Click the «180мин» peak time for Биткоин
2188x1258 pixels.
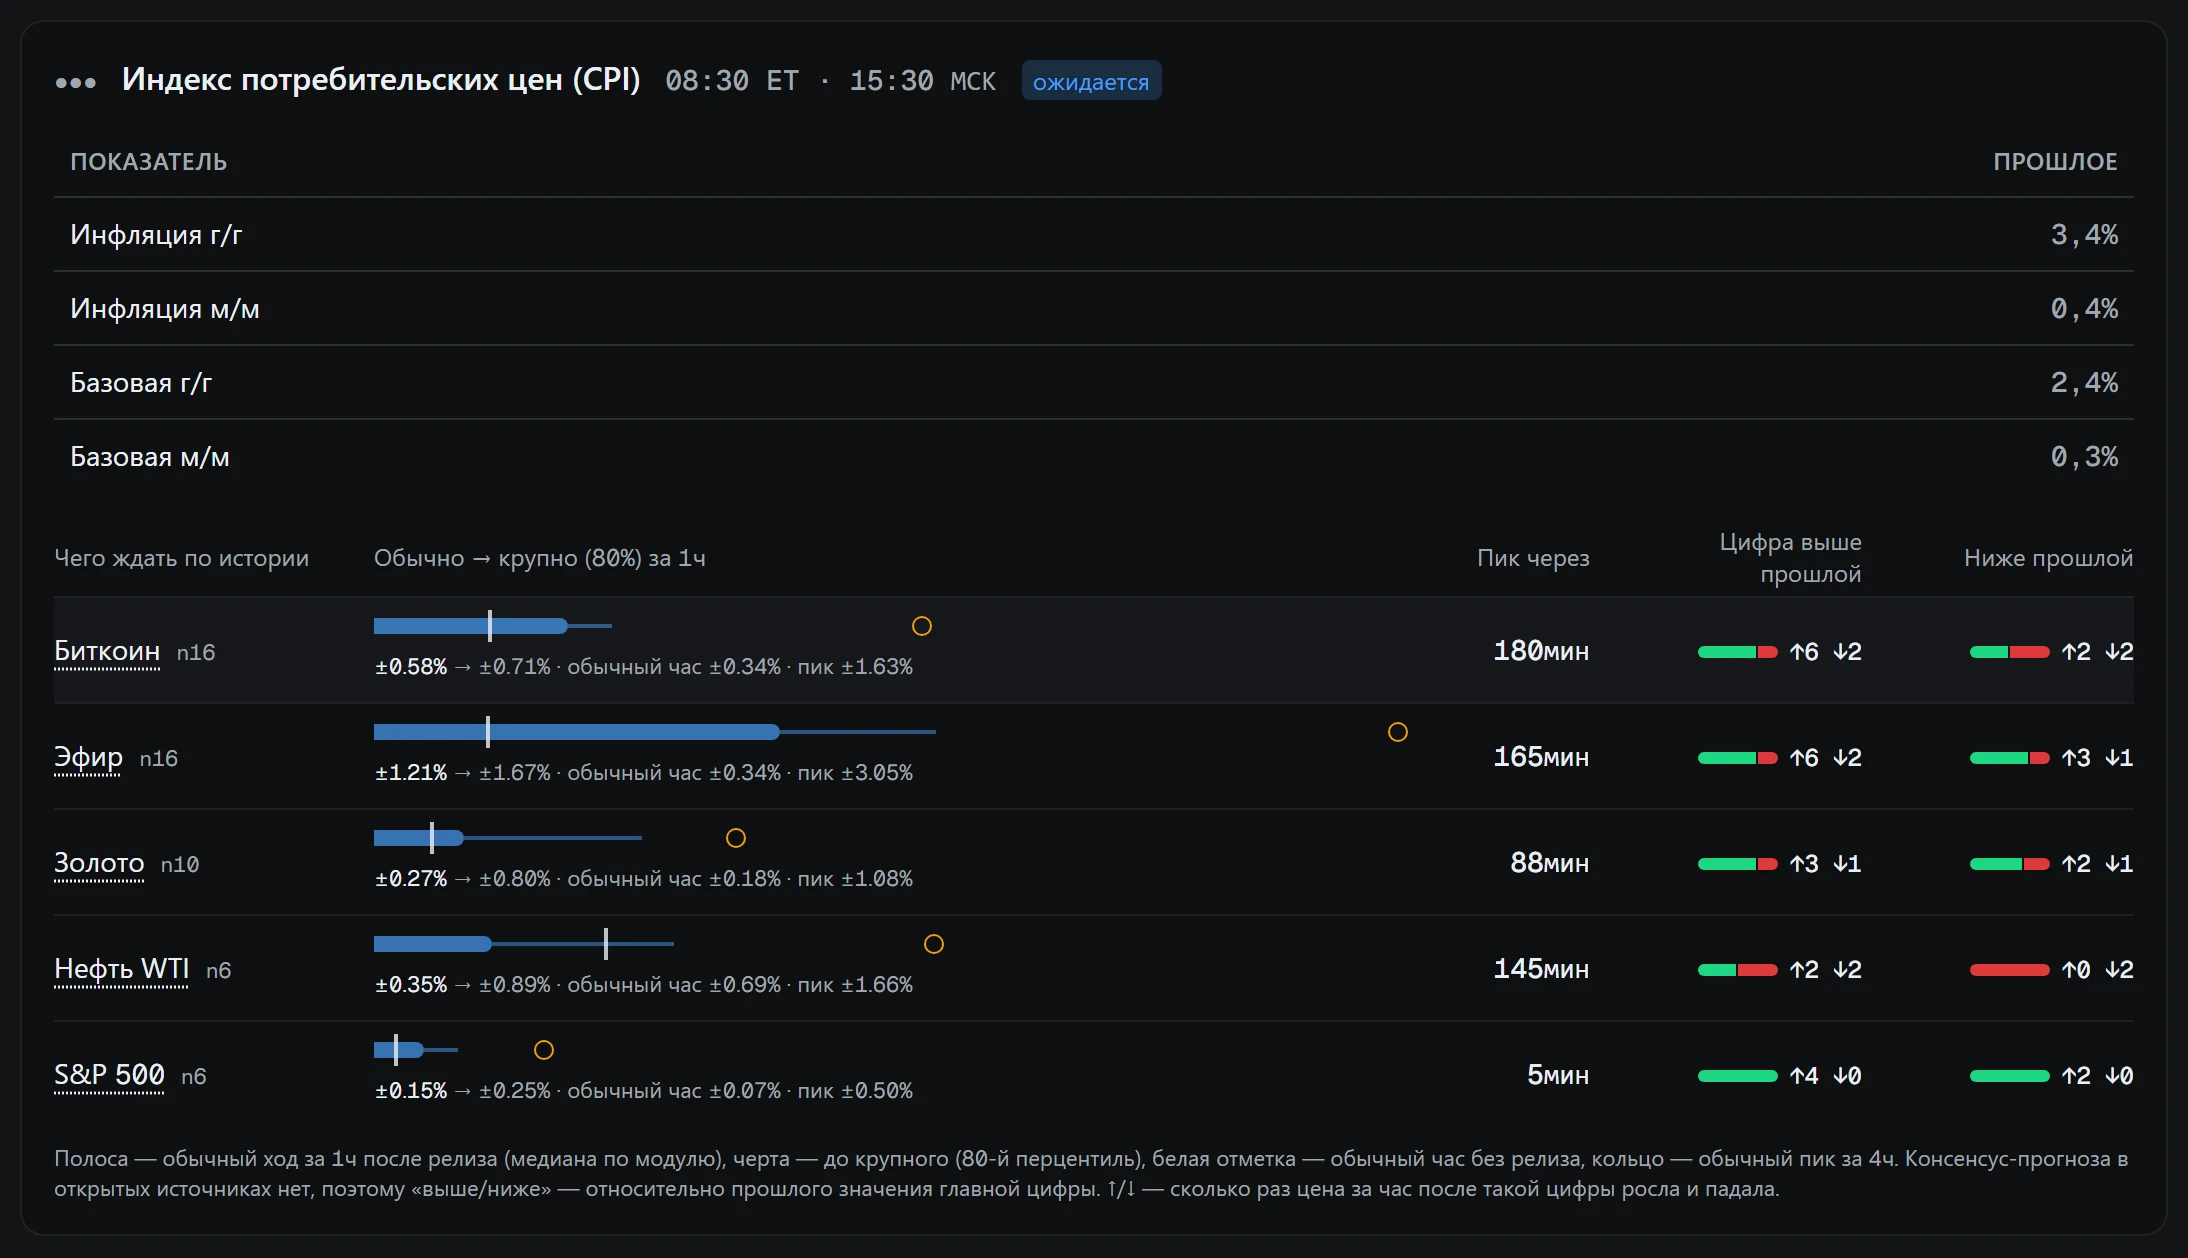tap(1541, 651)
